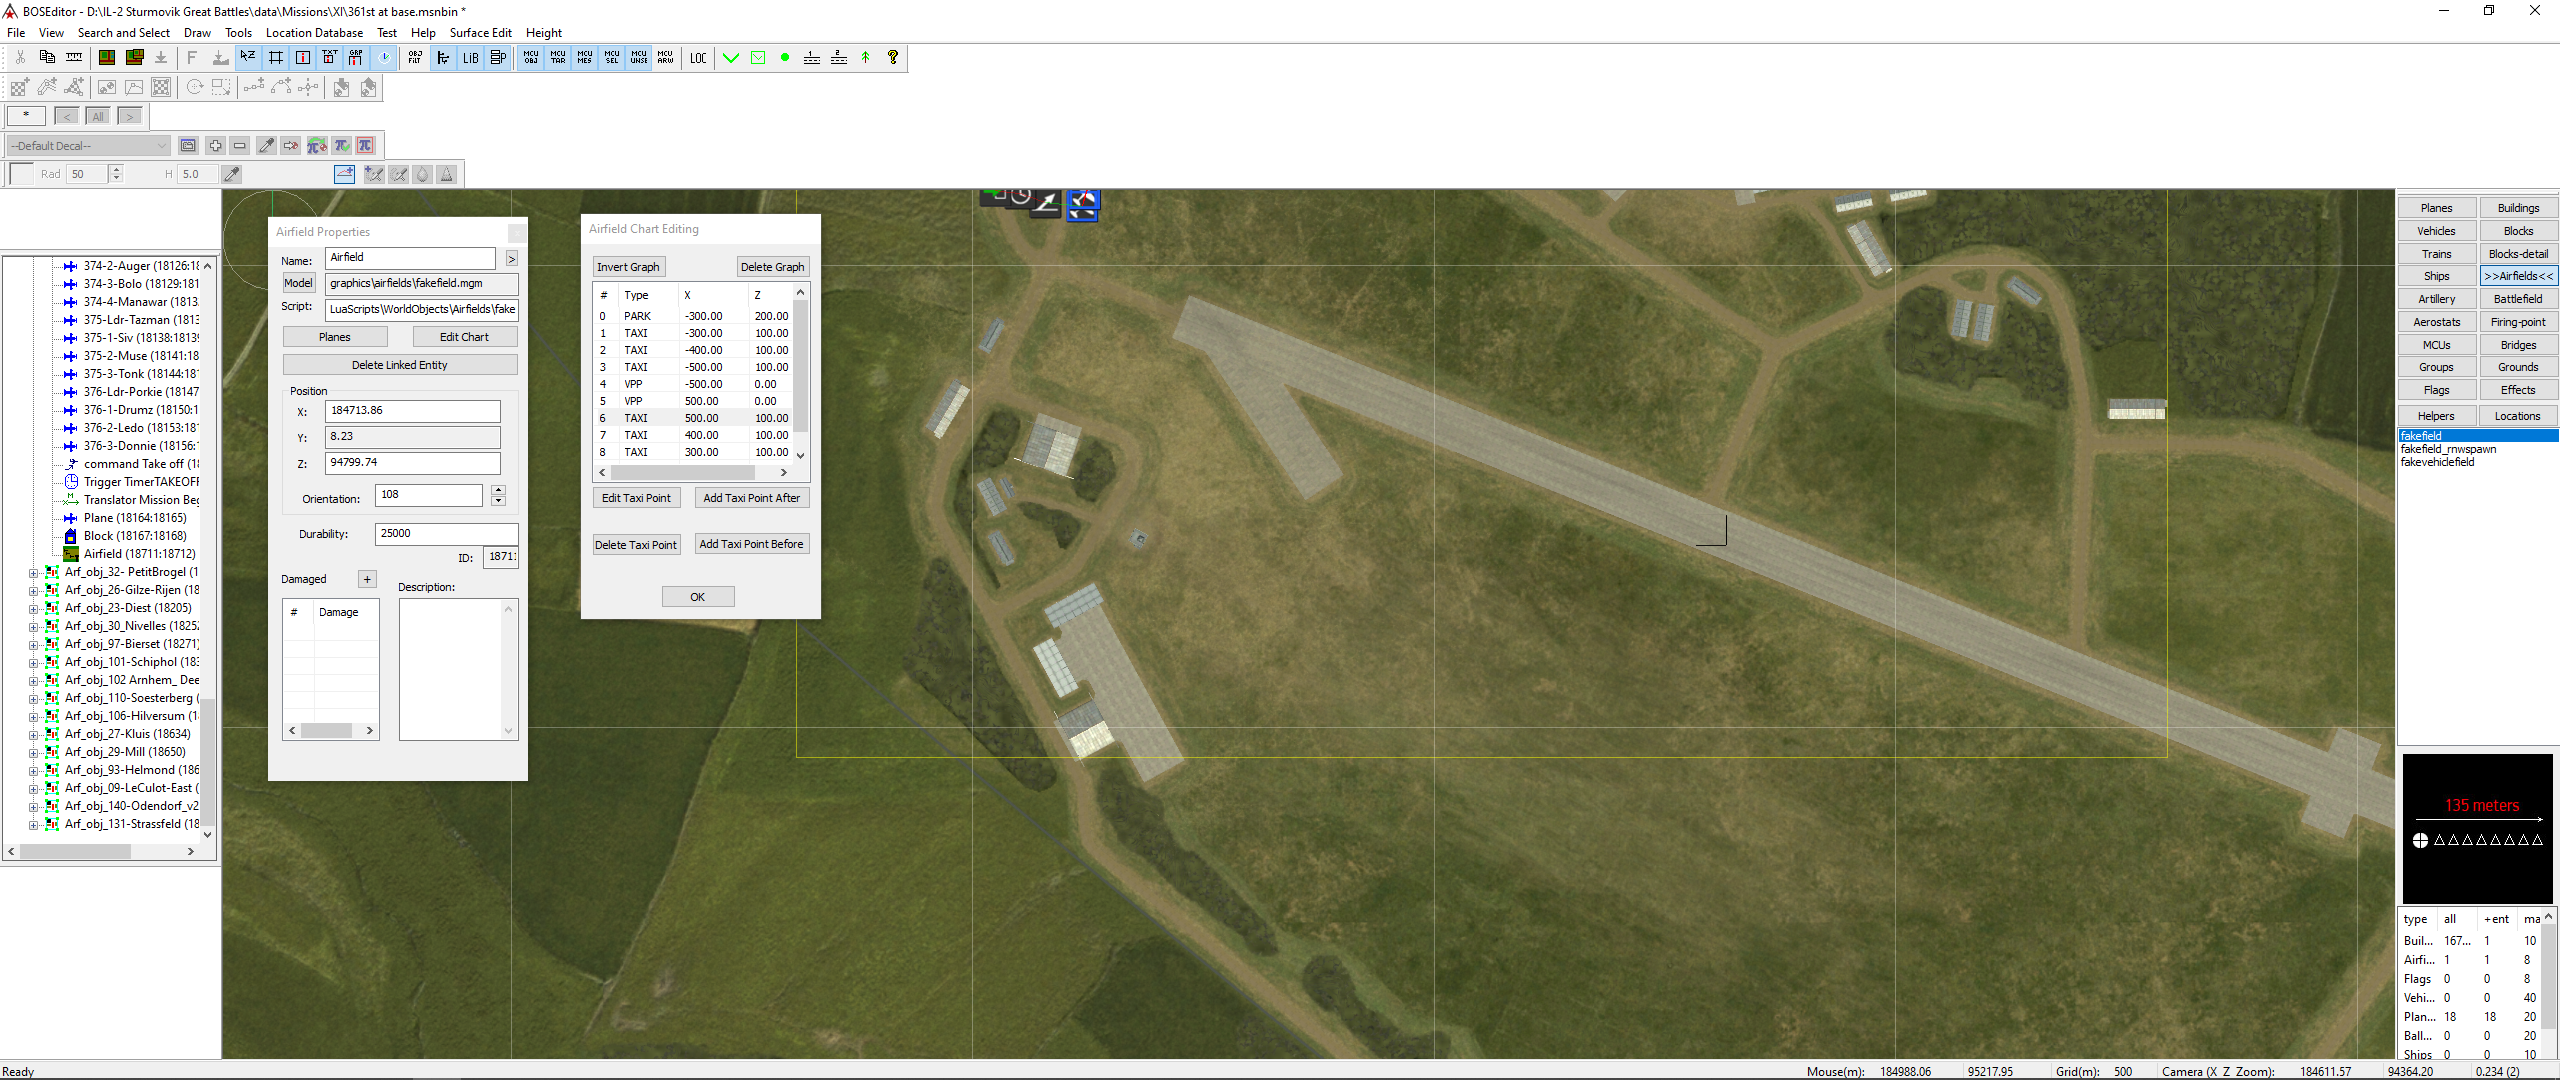Click the color swatch beside Rad
The height and width of the screenshot is (1080, 2560).
pyautogui.click(x=21, y=174)
